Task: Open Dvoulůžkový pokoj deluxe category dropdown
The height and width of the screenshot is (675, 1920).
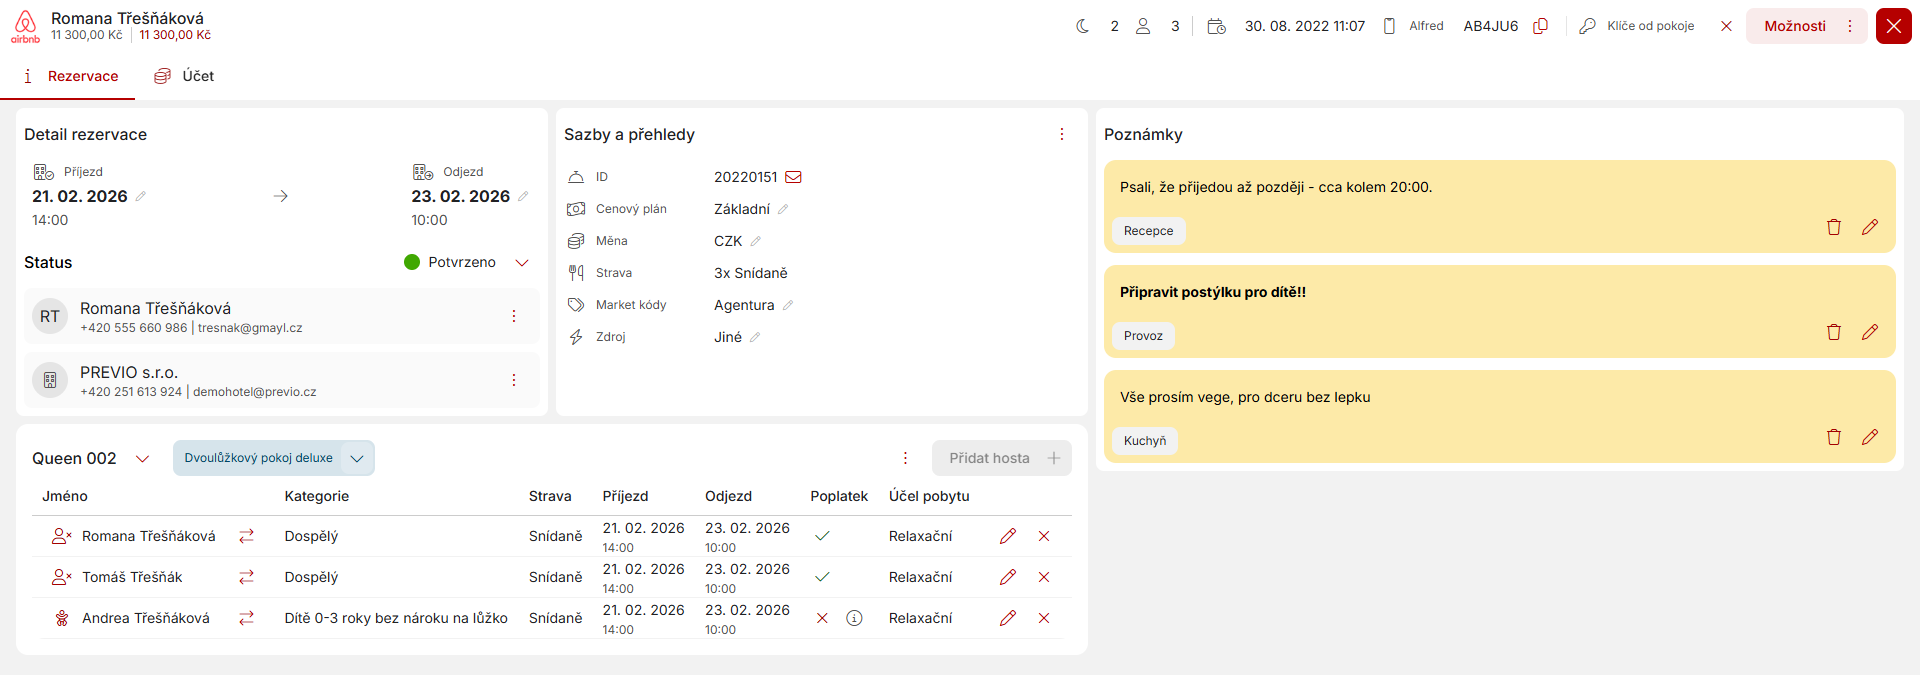Action: coord(356,458)
